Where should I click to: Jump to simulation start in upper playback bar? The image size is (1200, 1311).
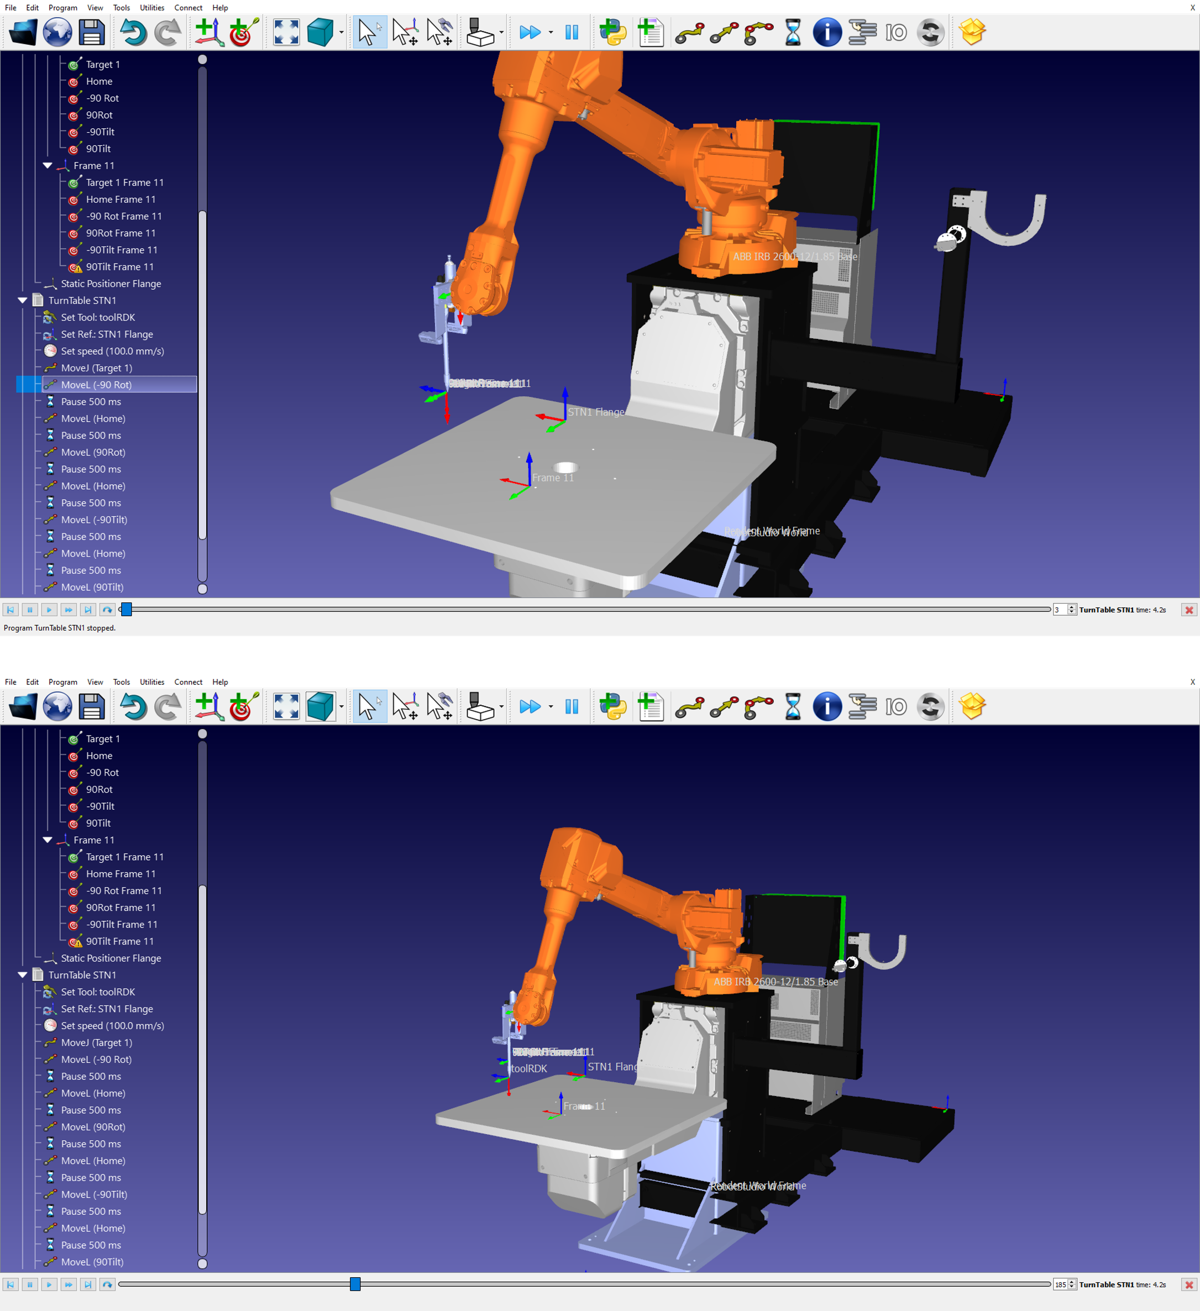click(x=10, y=610)
